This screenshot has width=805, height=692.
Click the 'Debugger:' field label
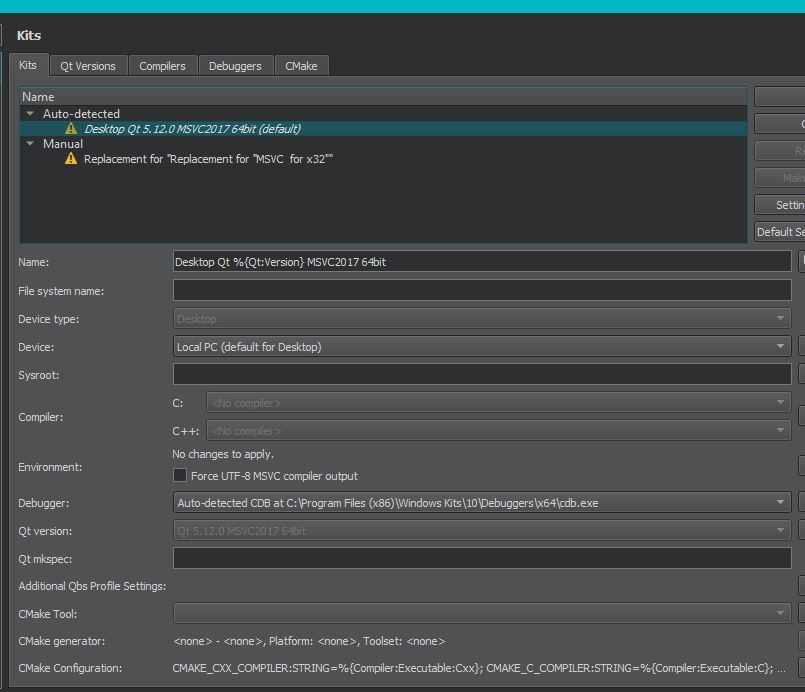[x=44, y=503]
